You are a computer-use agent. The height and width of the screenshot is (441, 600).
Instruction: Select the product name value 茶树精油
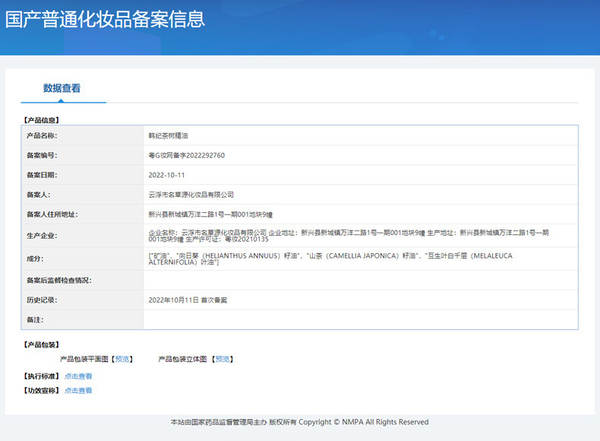tap(168, 136)
